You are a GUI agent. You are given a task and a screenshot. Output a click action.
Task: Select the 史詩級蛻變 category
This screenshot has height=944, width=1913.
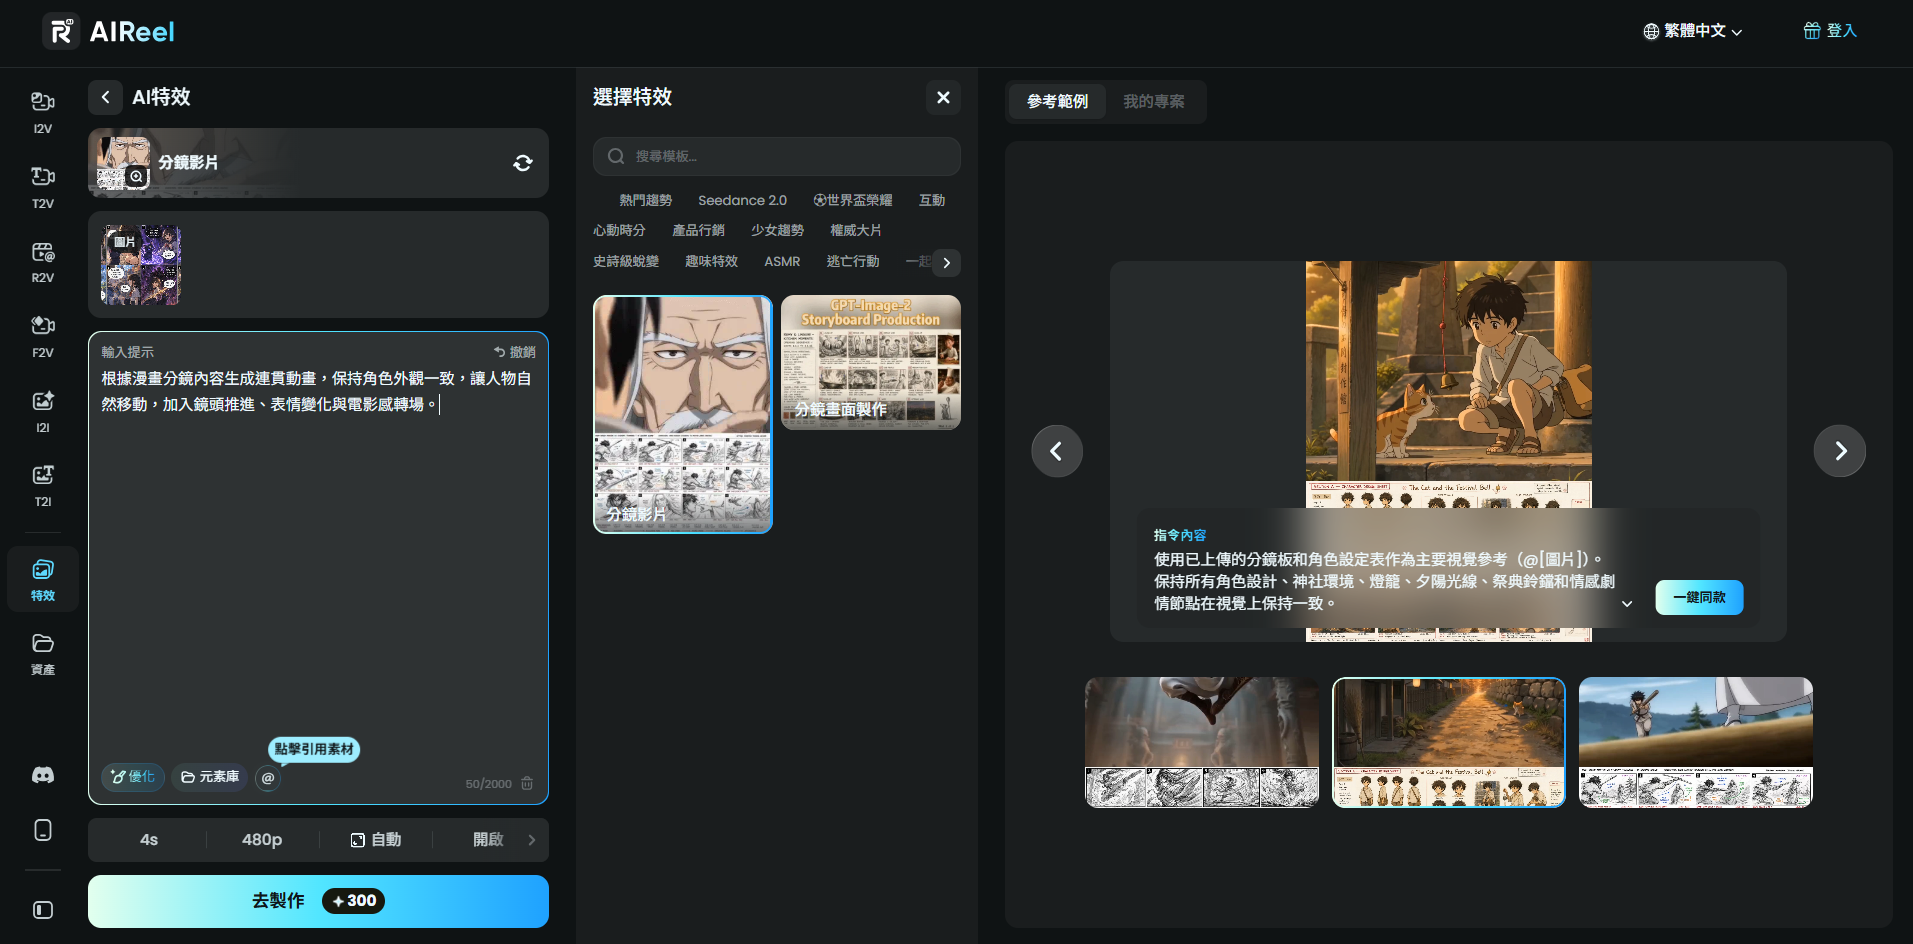(x=626, y=261)
